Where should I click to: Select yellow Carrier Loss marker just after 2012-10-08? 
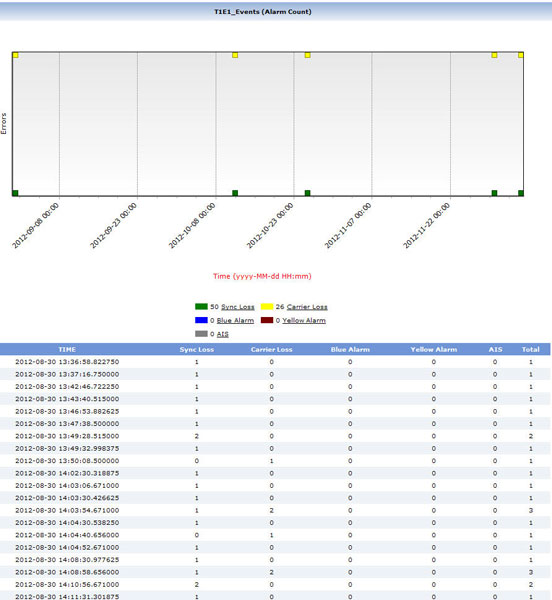pyautogui.click(x=235, y=55)
